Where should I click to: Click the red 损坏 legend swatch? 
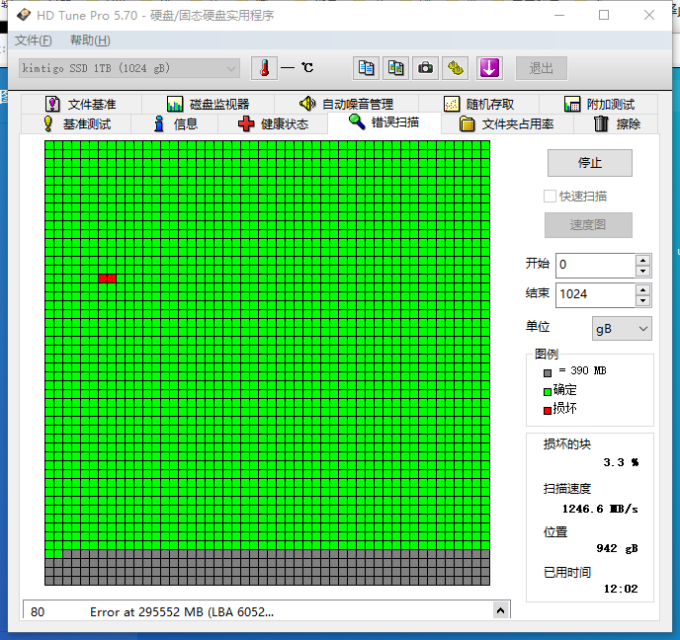coord(547,411)
